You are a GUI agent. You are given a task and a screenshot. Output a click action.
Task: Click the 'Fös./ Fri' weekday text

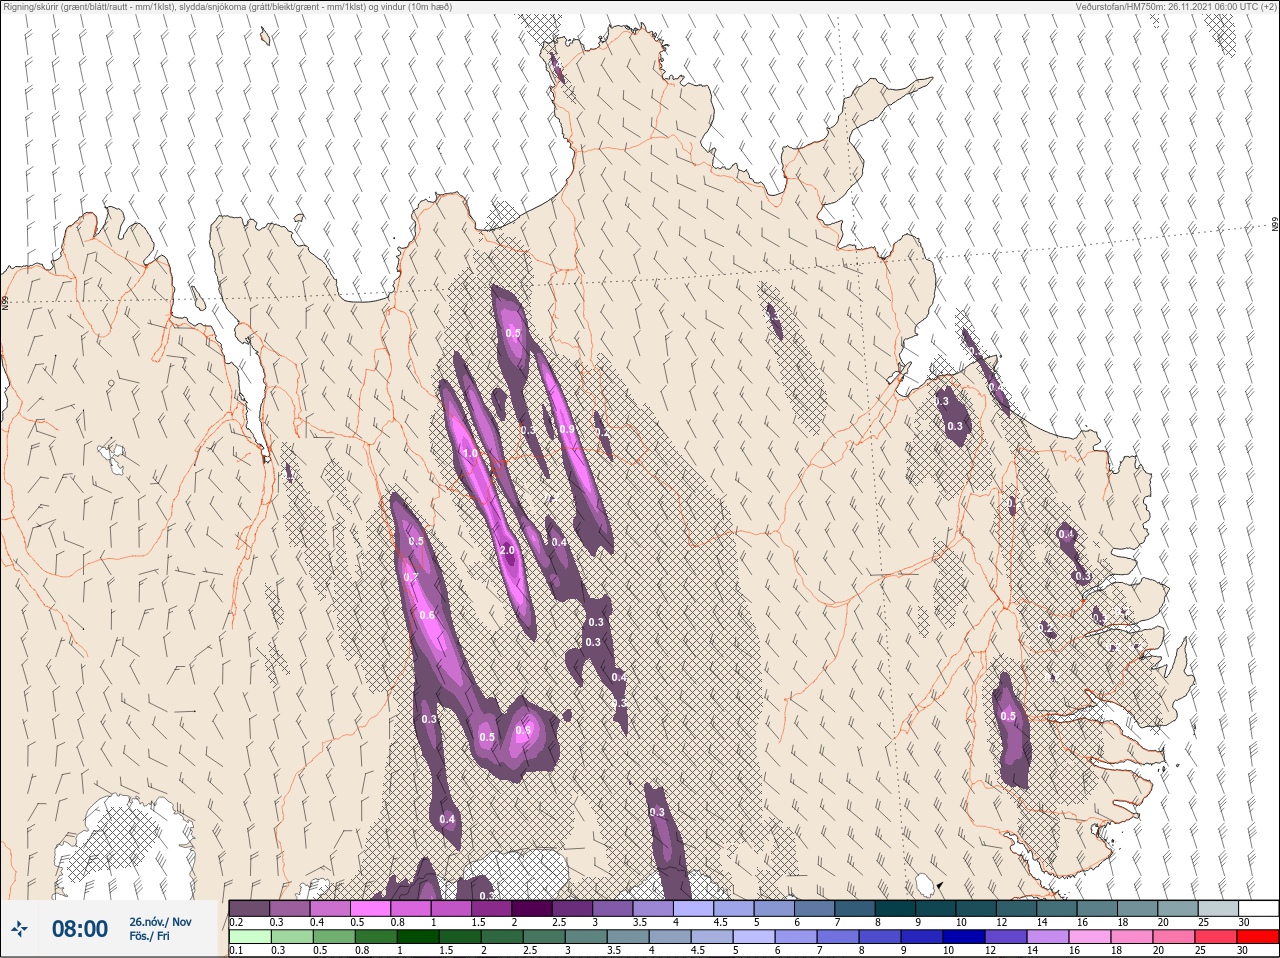point(149,937)
